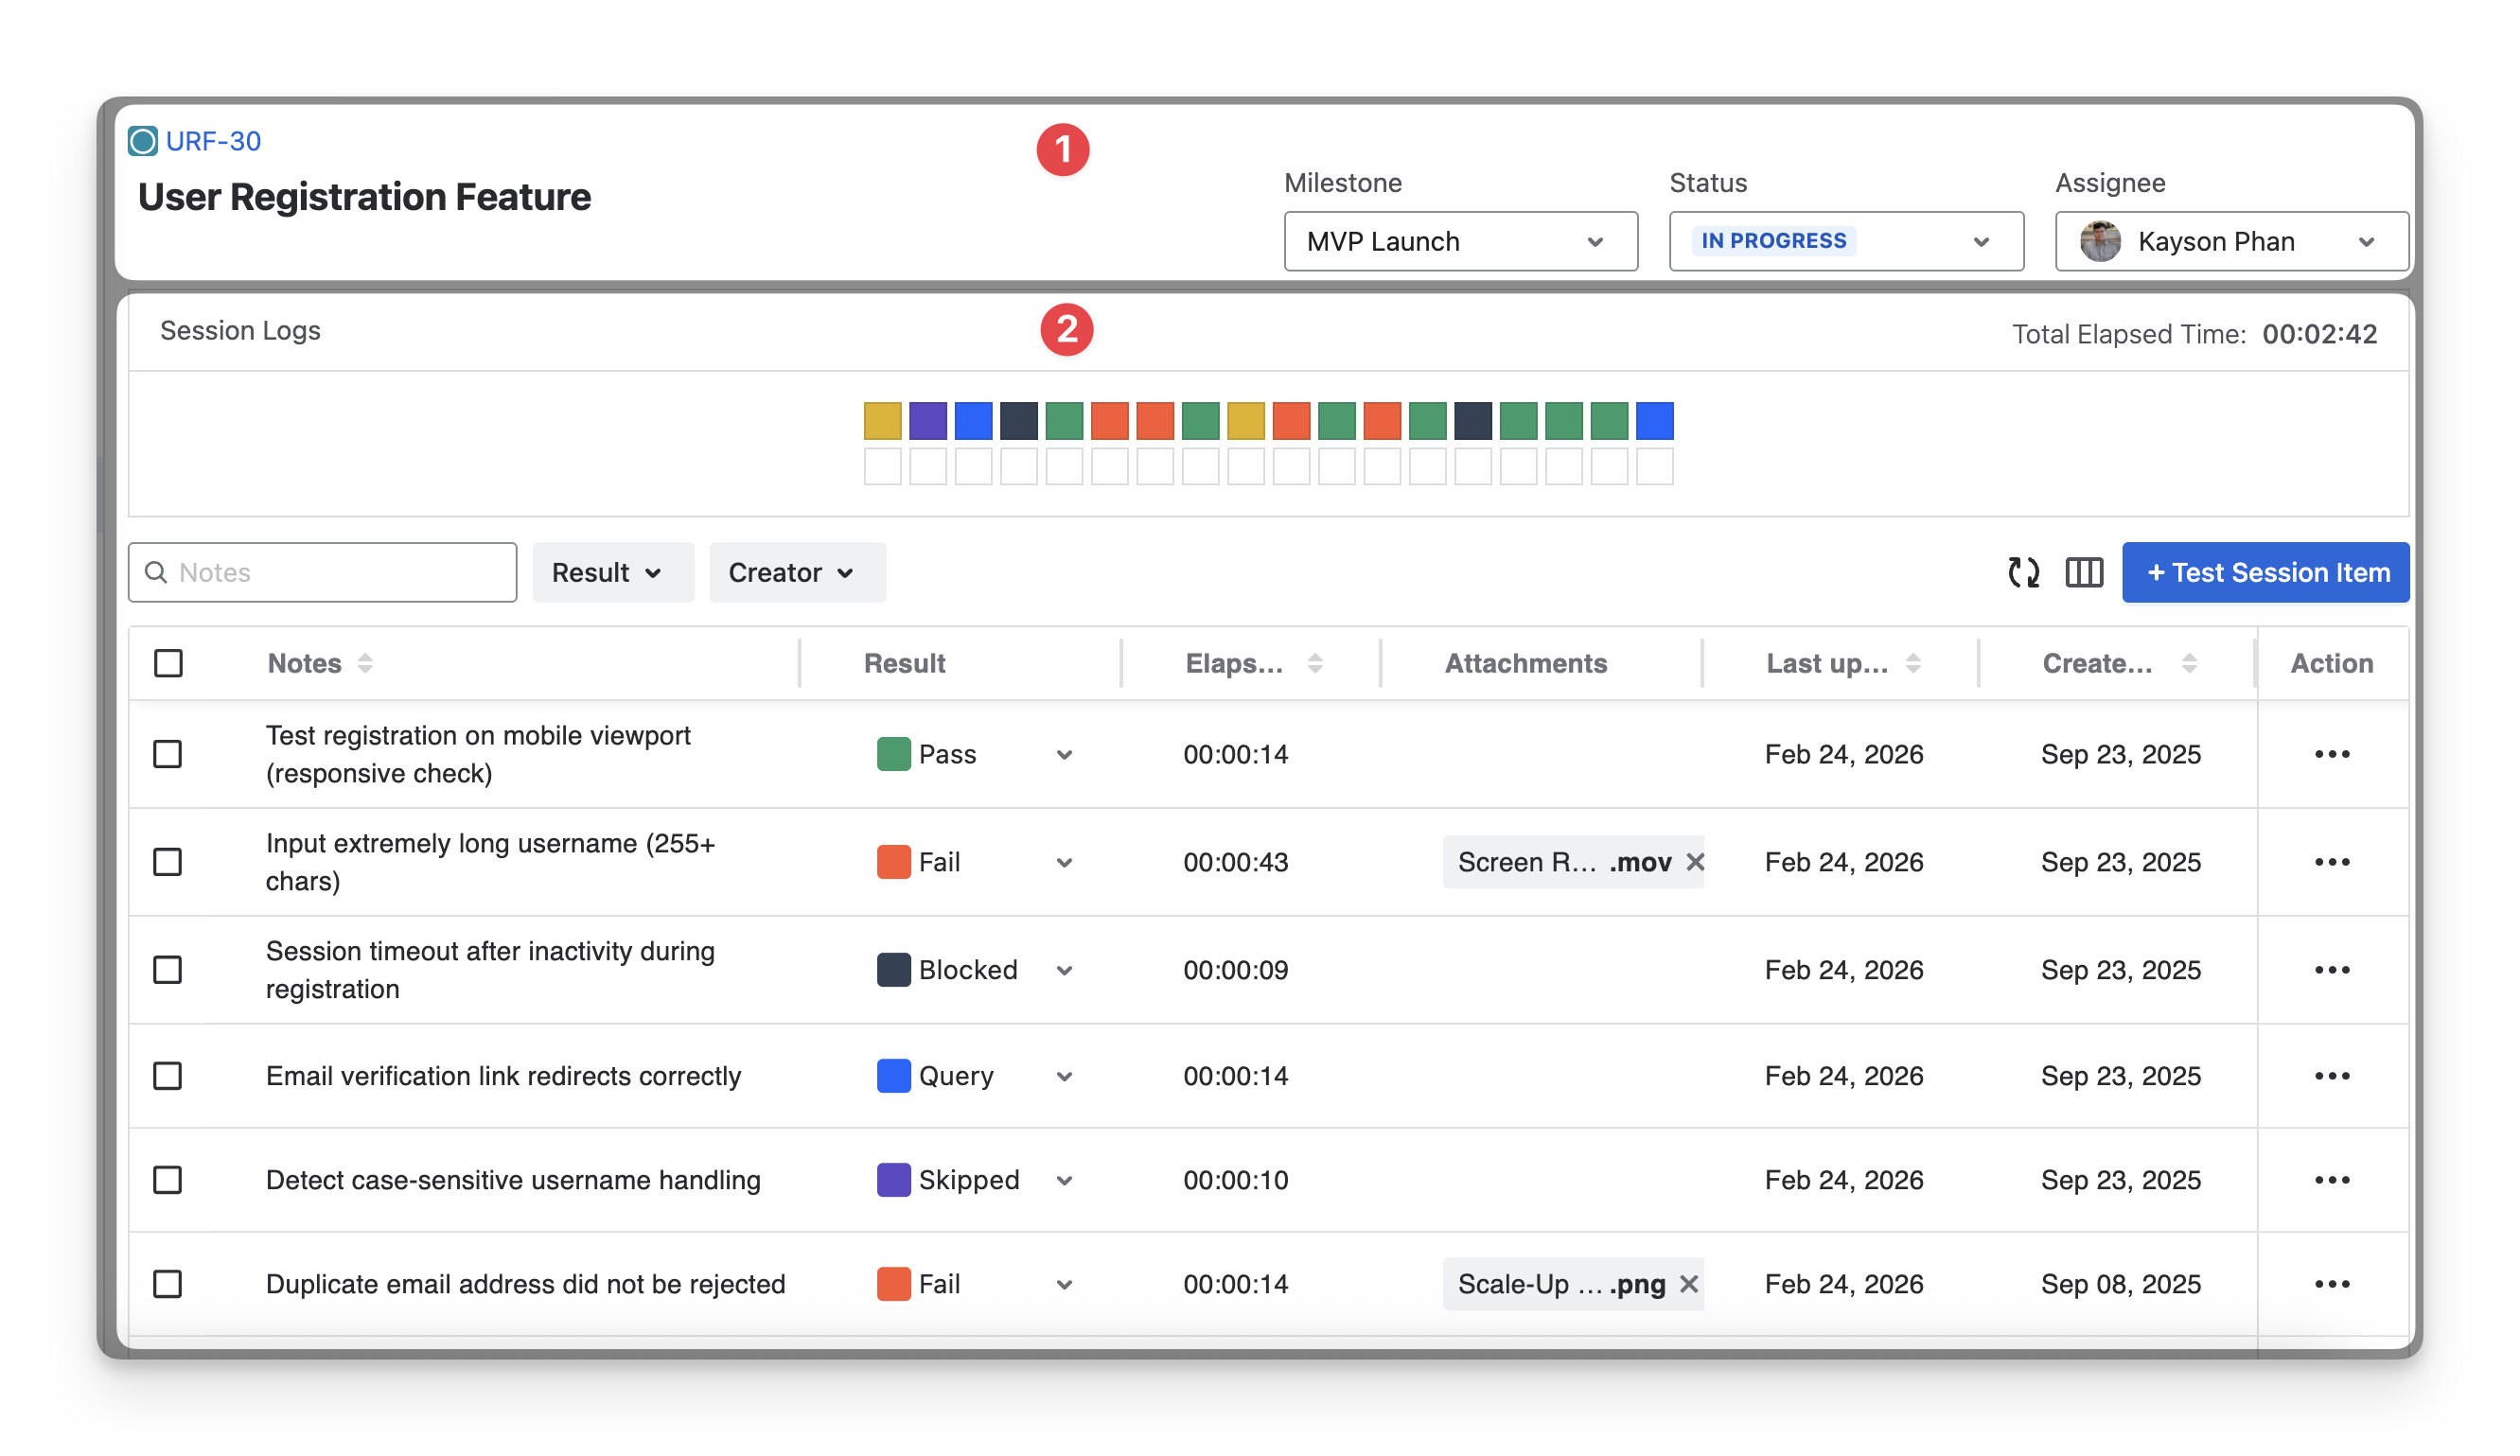Open the URF-30 issue link
The height and width of the screenshot is (1456, 2520).
coord(213,141)
